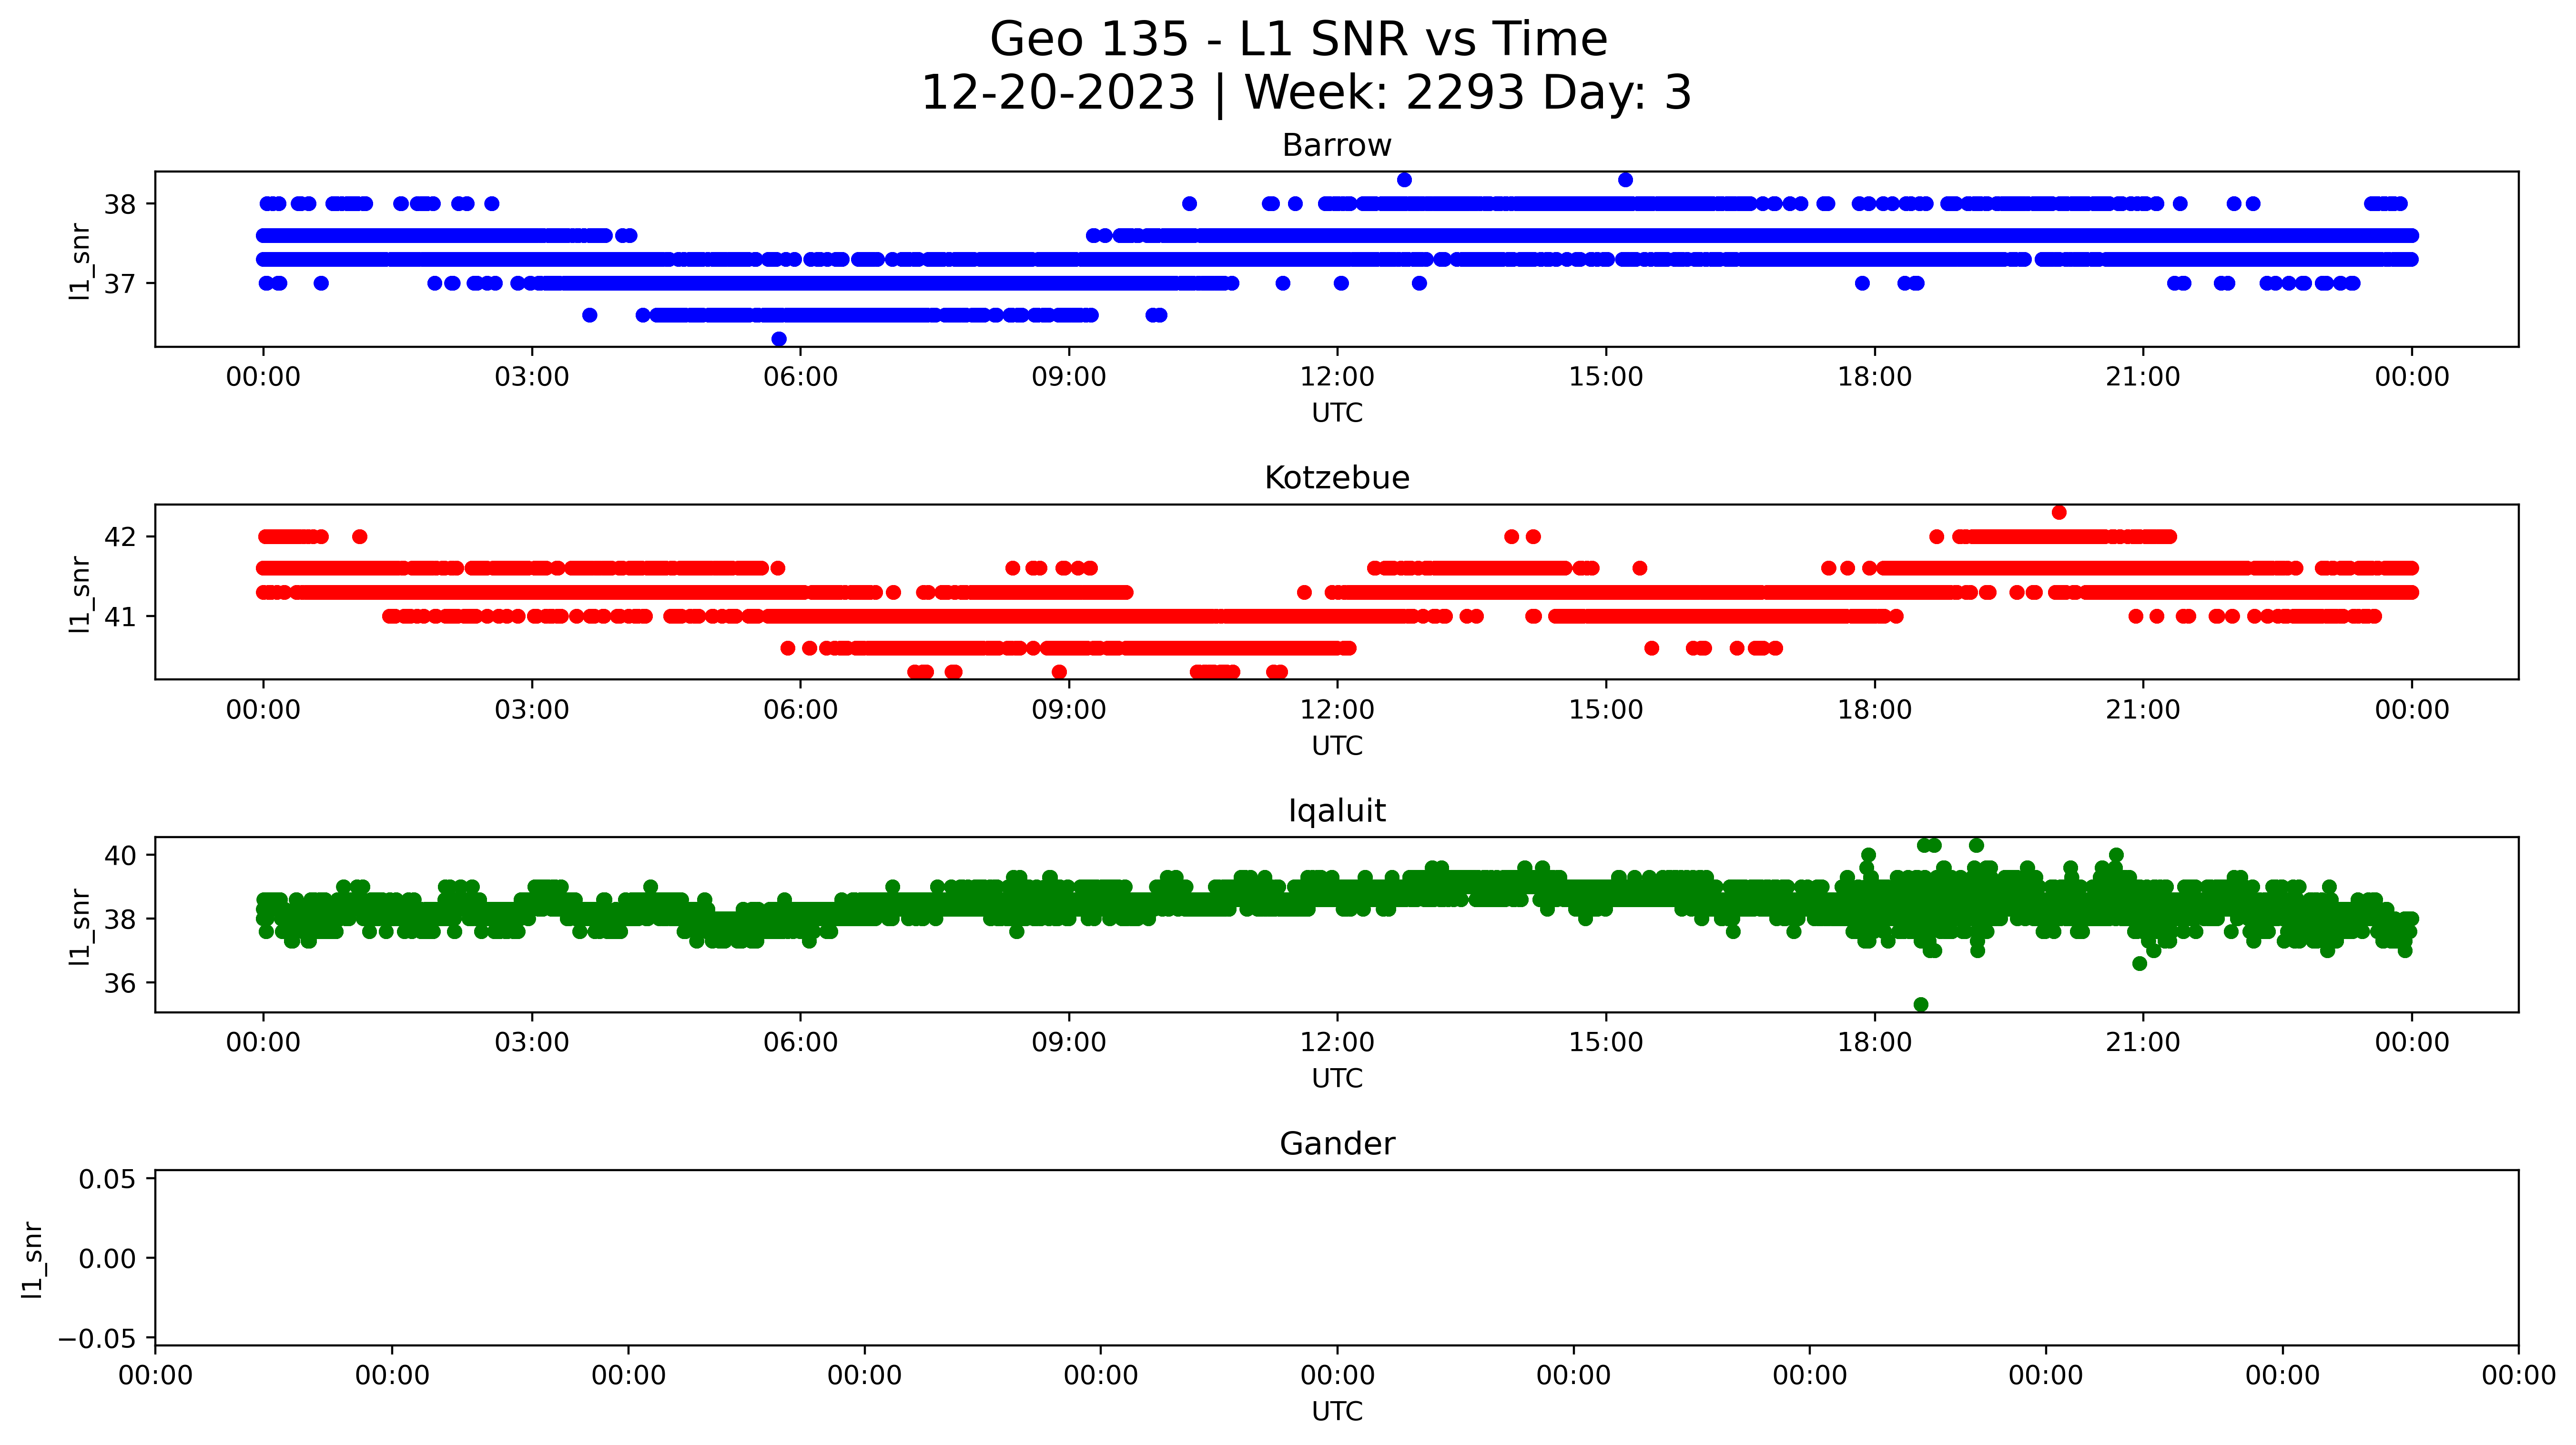Click the 15:00 tick label on Kotzebue plot

(1606, 710)
